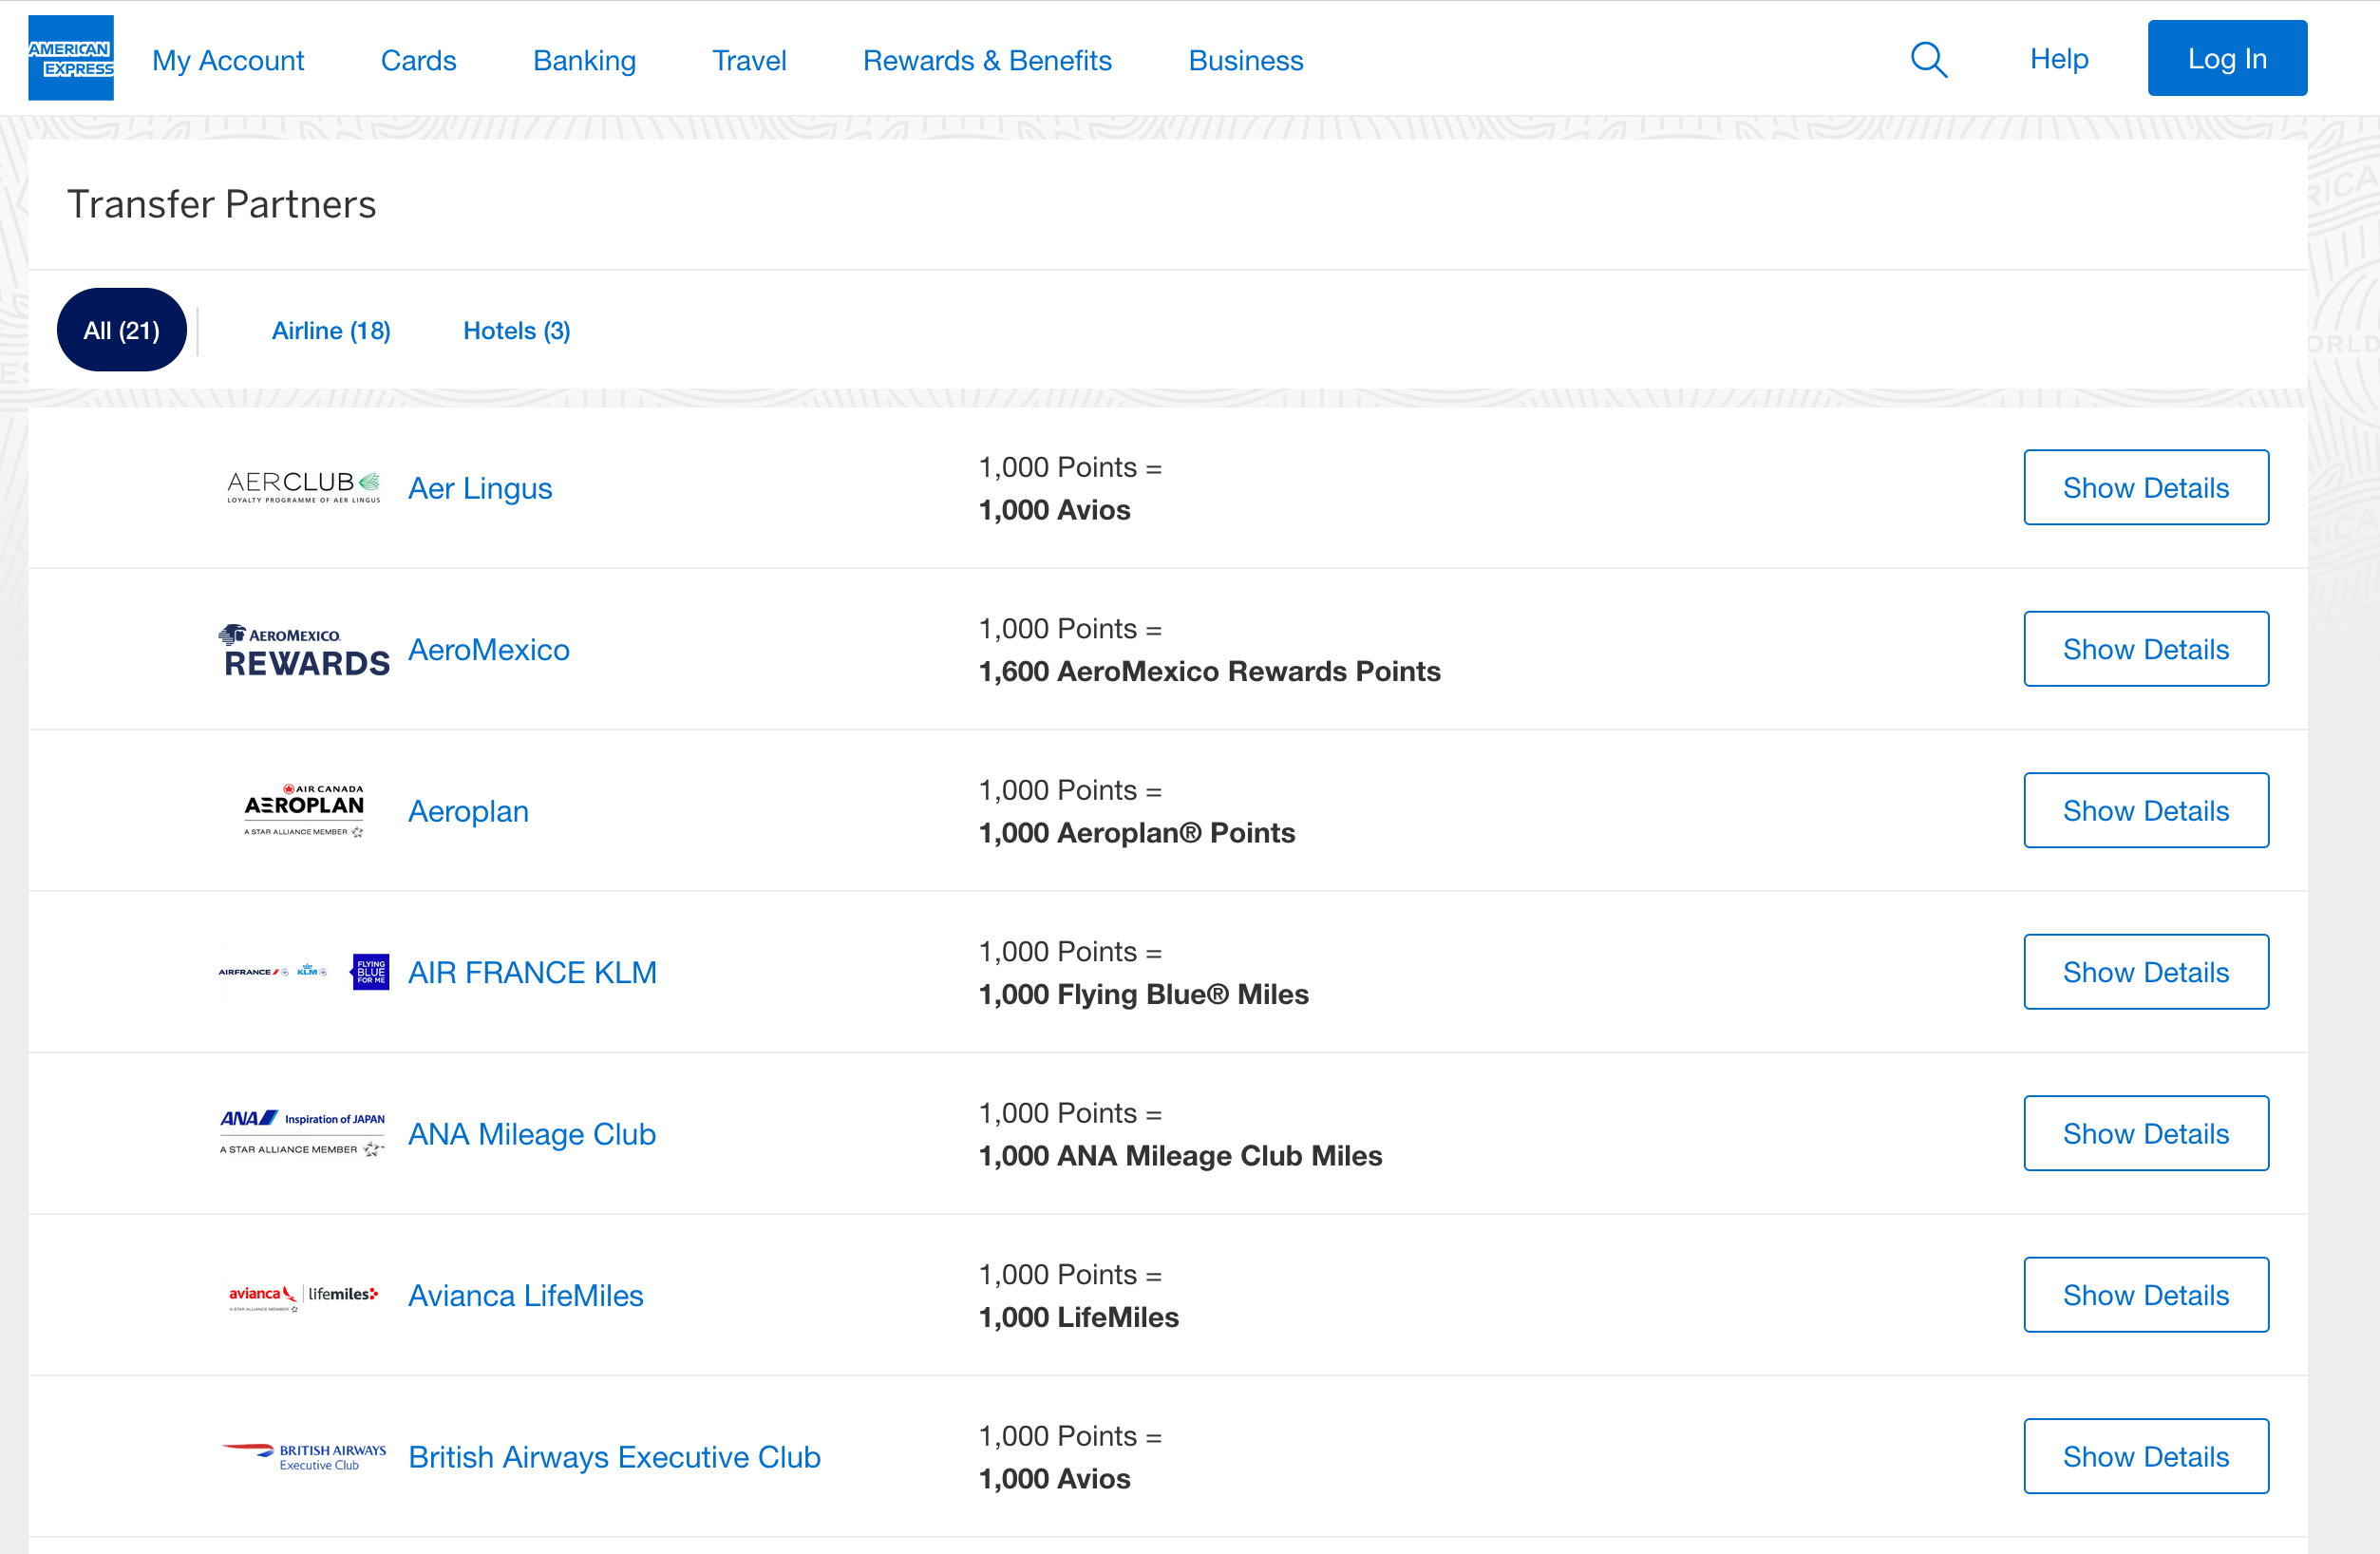Click the American Express logo
This screenshot has height=1554, width=2380.
[71, 58]
